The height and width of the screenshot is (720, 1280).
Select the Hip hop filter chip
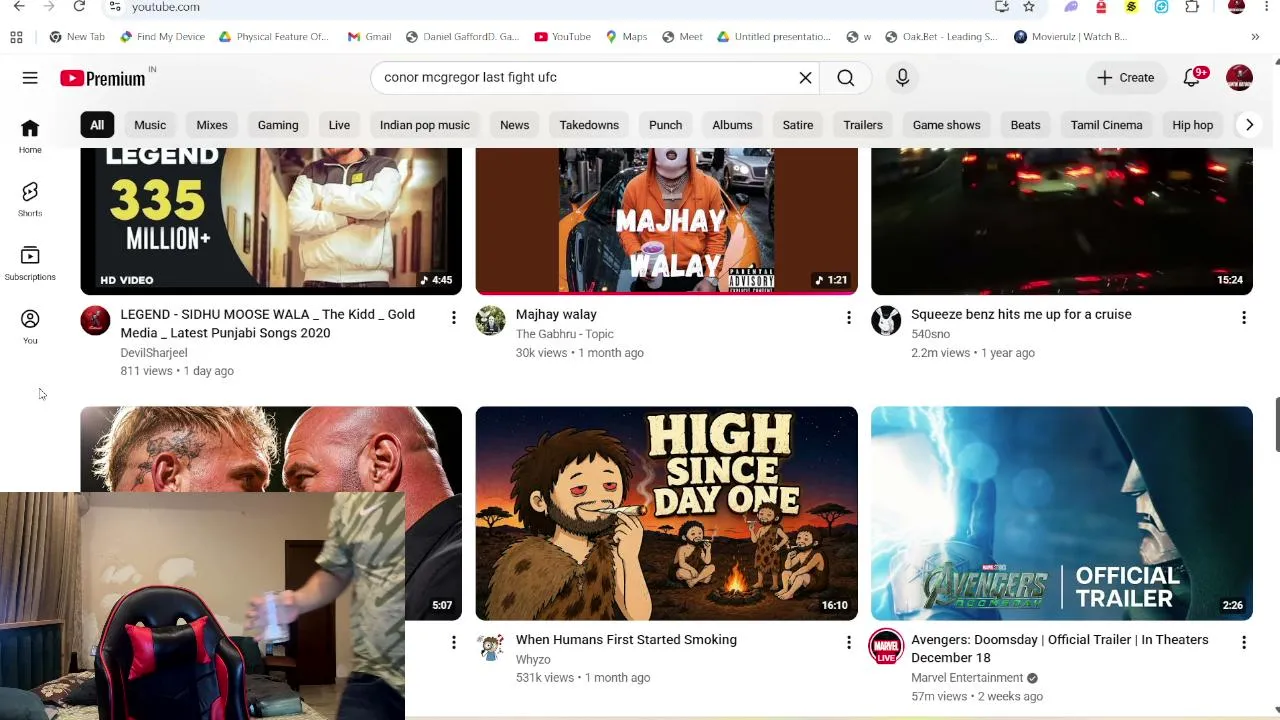(1192, 125)
